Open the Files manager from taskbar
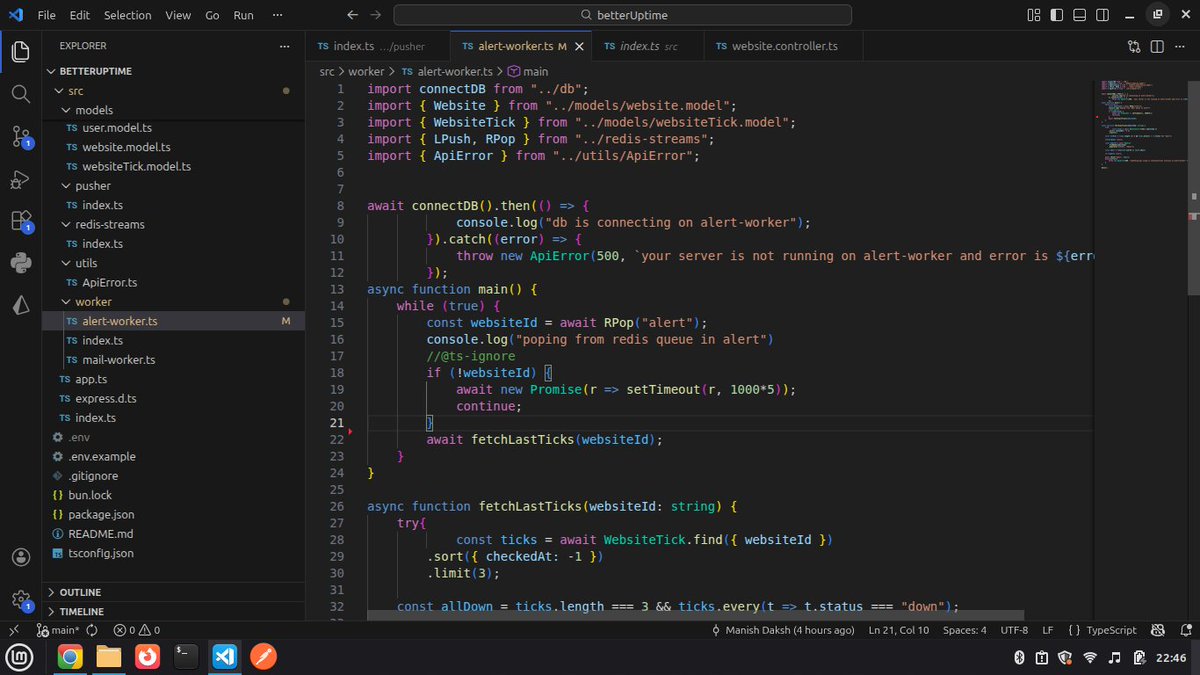The image size is (1200, 675). [x=108, y=657]
